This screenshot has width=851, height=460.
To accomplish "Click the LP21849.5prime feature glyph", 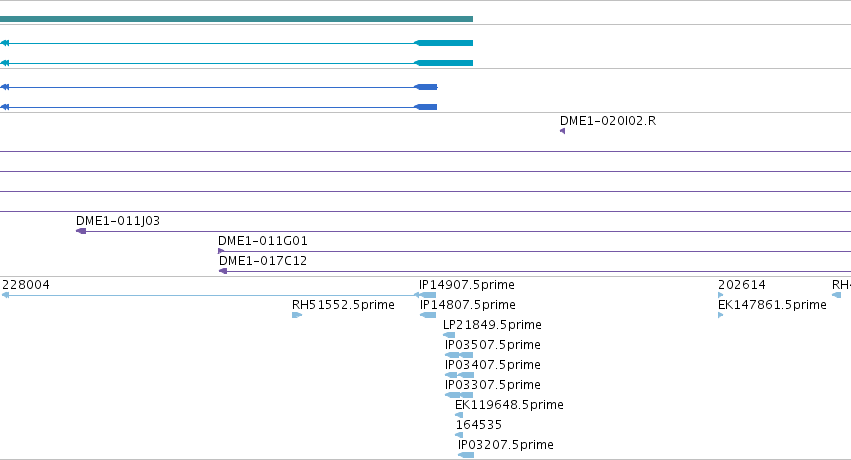I will point(449,335).
